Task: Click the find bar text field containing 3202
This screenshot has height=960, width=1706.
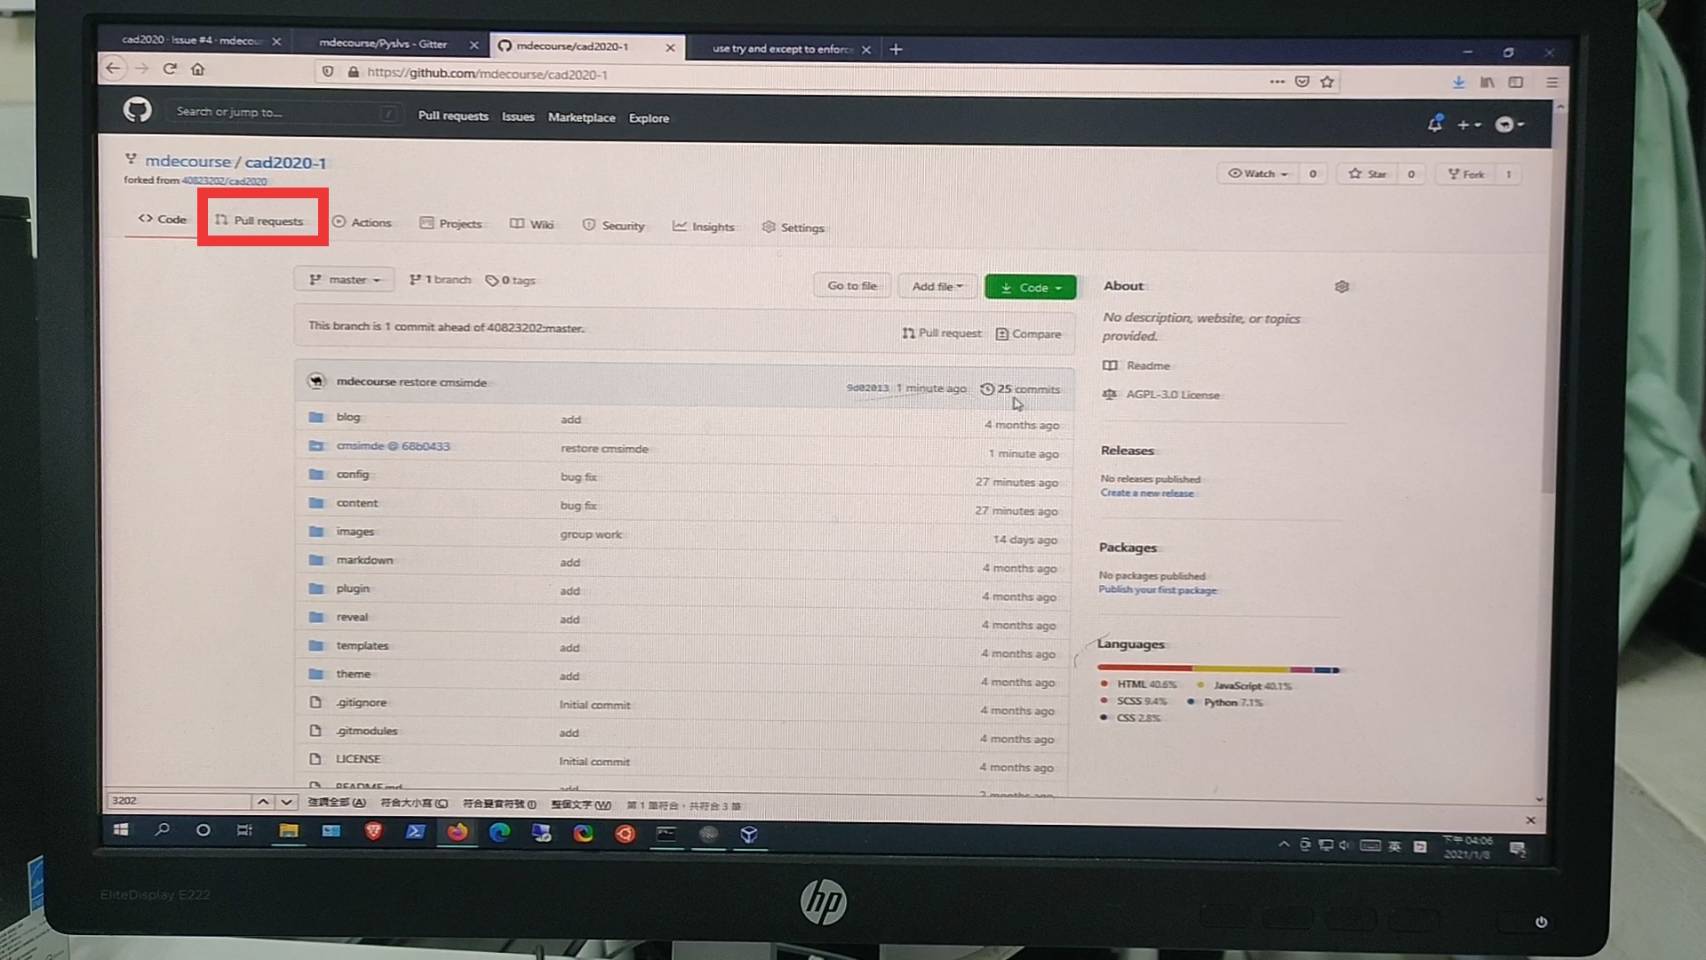Action: pos(178,801)
